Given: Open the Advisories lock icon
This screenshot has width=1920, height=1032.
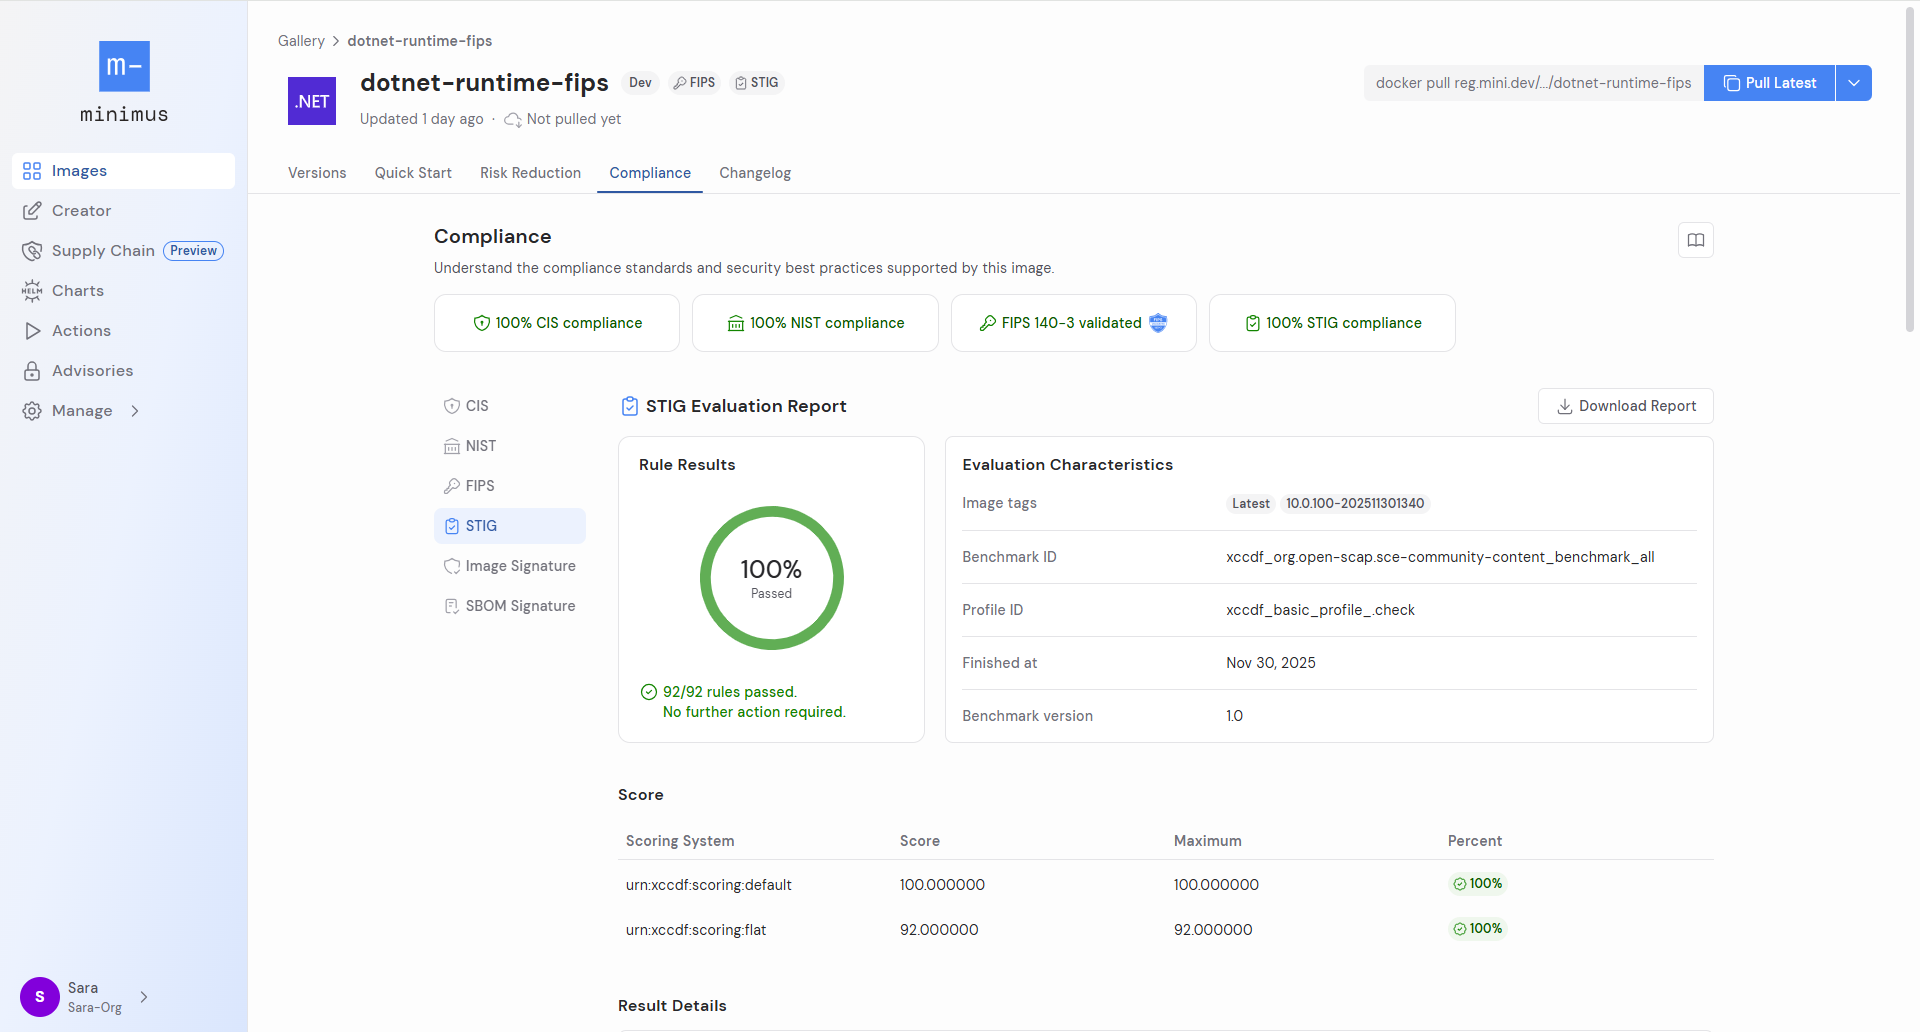Looking at the screenshot, I should click(x=32, y=371).
